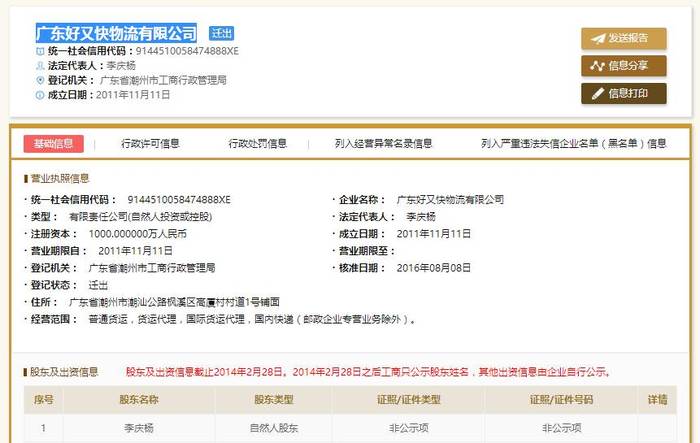Click the 信息打印 print info button
This screenshot has height=443, width=700.
point(624,93)
